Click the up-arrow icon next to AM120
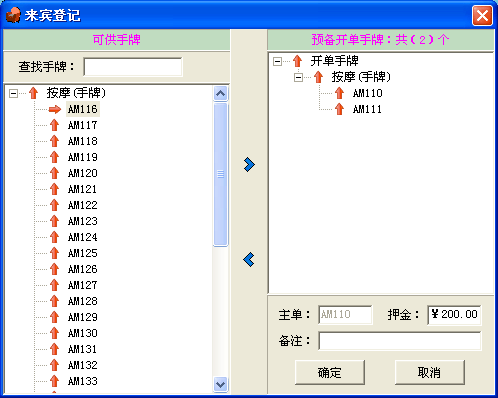 tap(54, 173)
